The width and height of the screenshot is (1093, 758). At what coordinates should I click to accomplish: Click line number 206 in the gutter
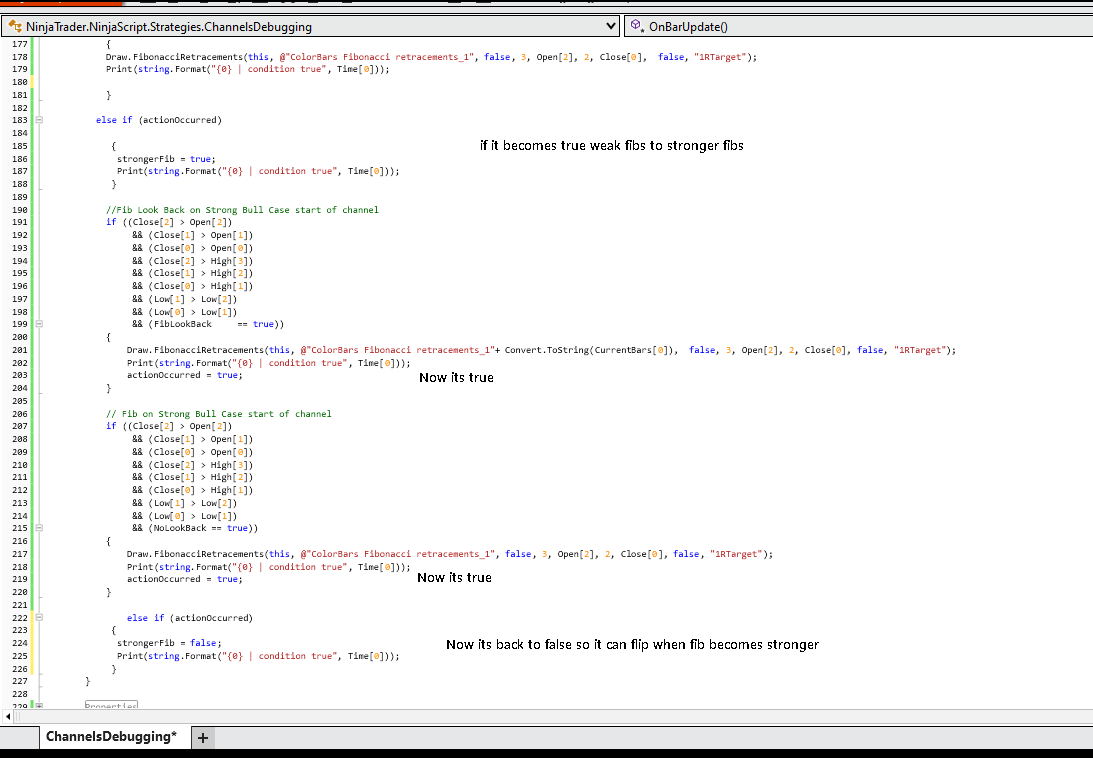[x=20, y=414]
